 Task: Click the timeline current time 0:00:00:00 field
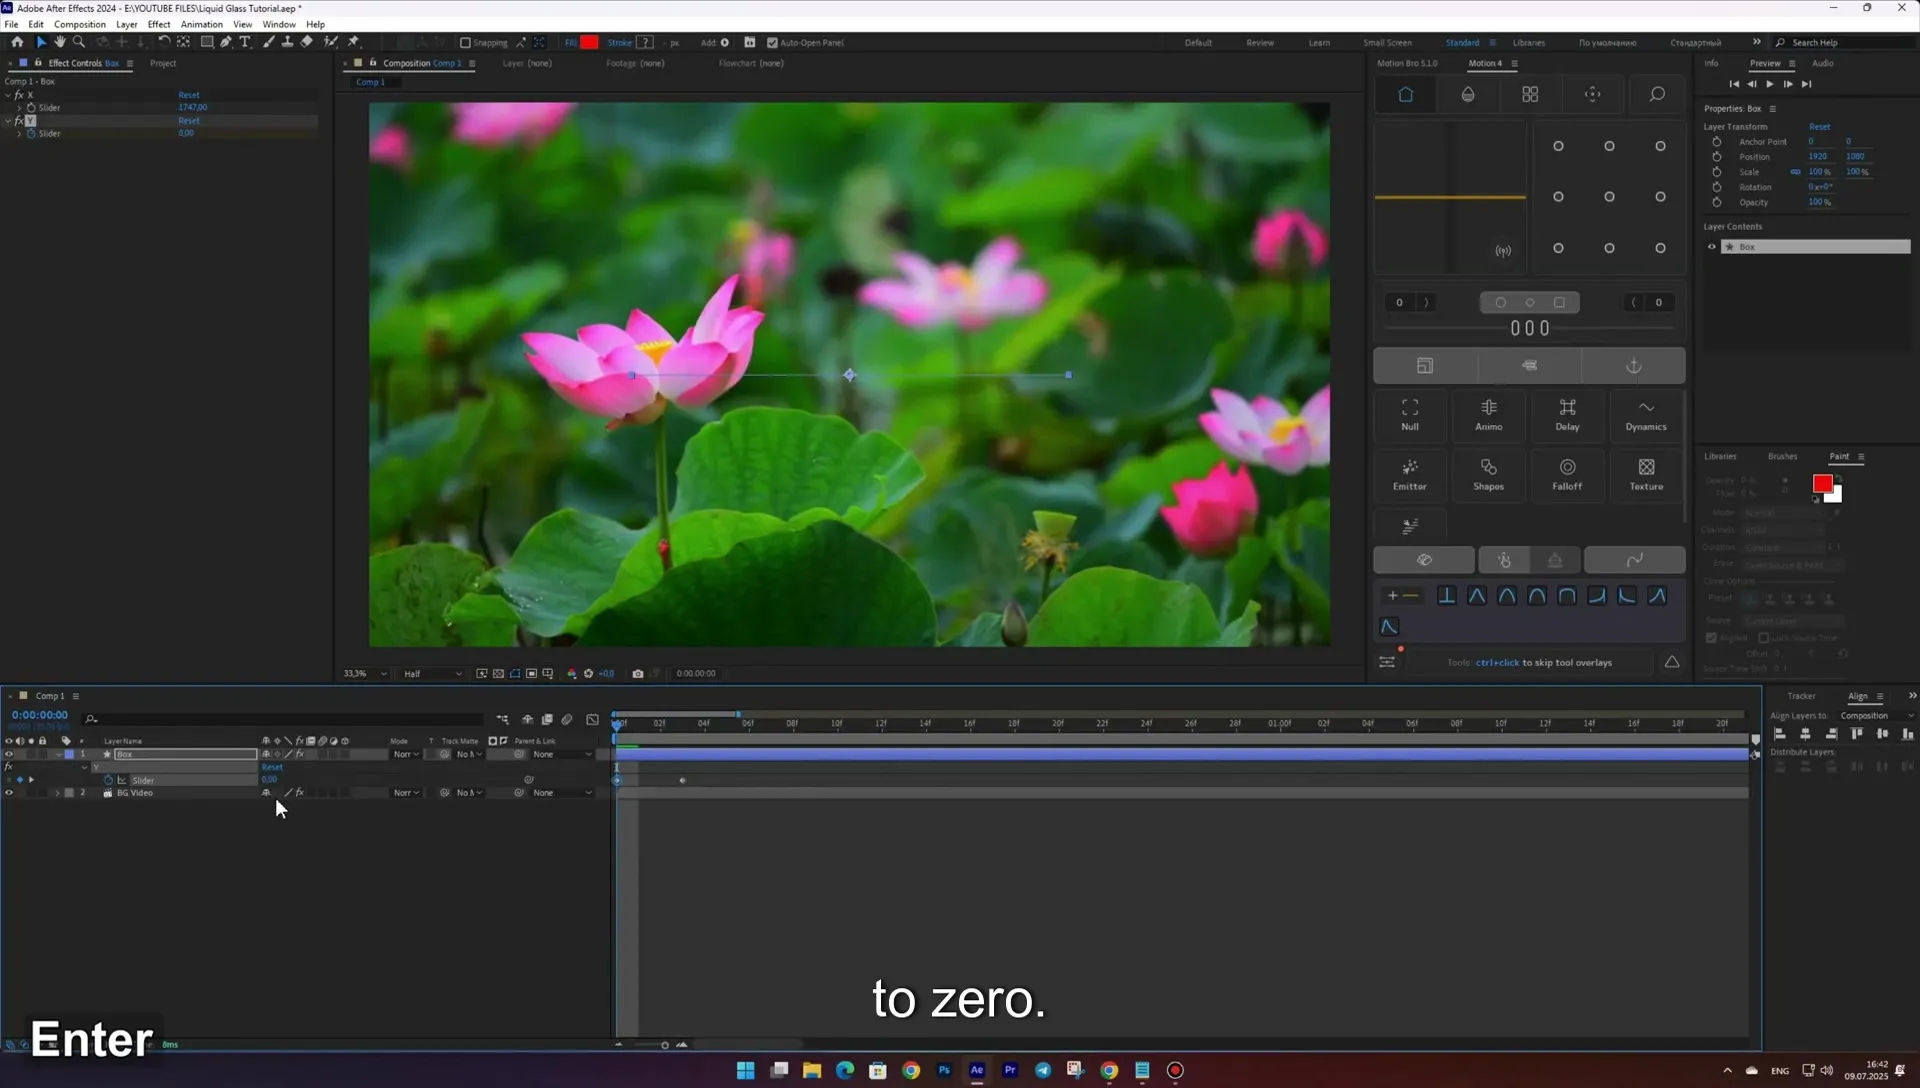(x=40, y=715)
